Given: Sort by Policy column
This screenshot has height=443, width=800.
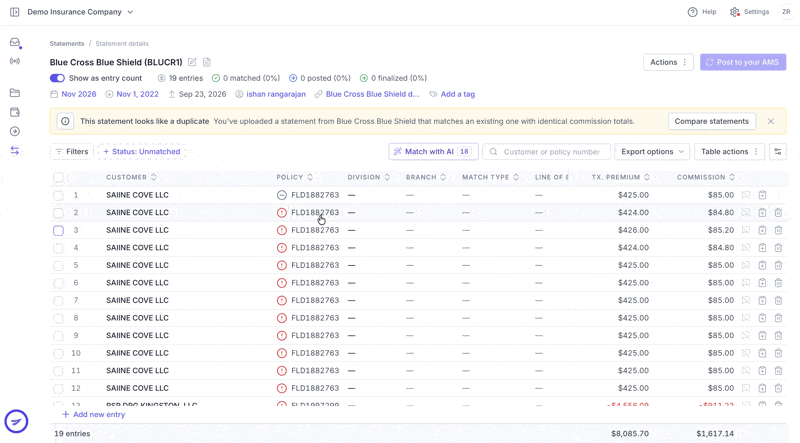Looking at the screenshot, I should point(294,177).
